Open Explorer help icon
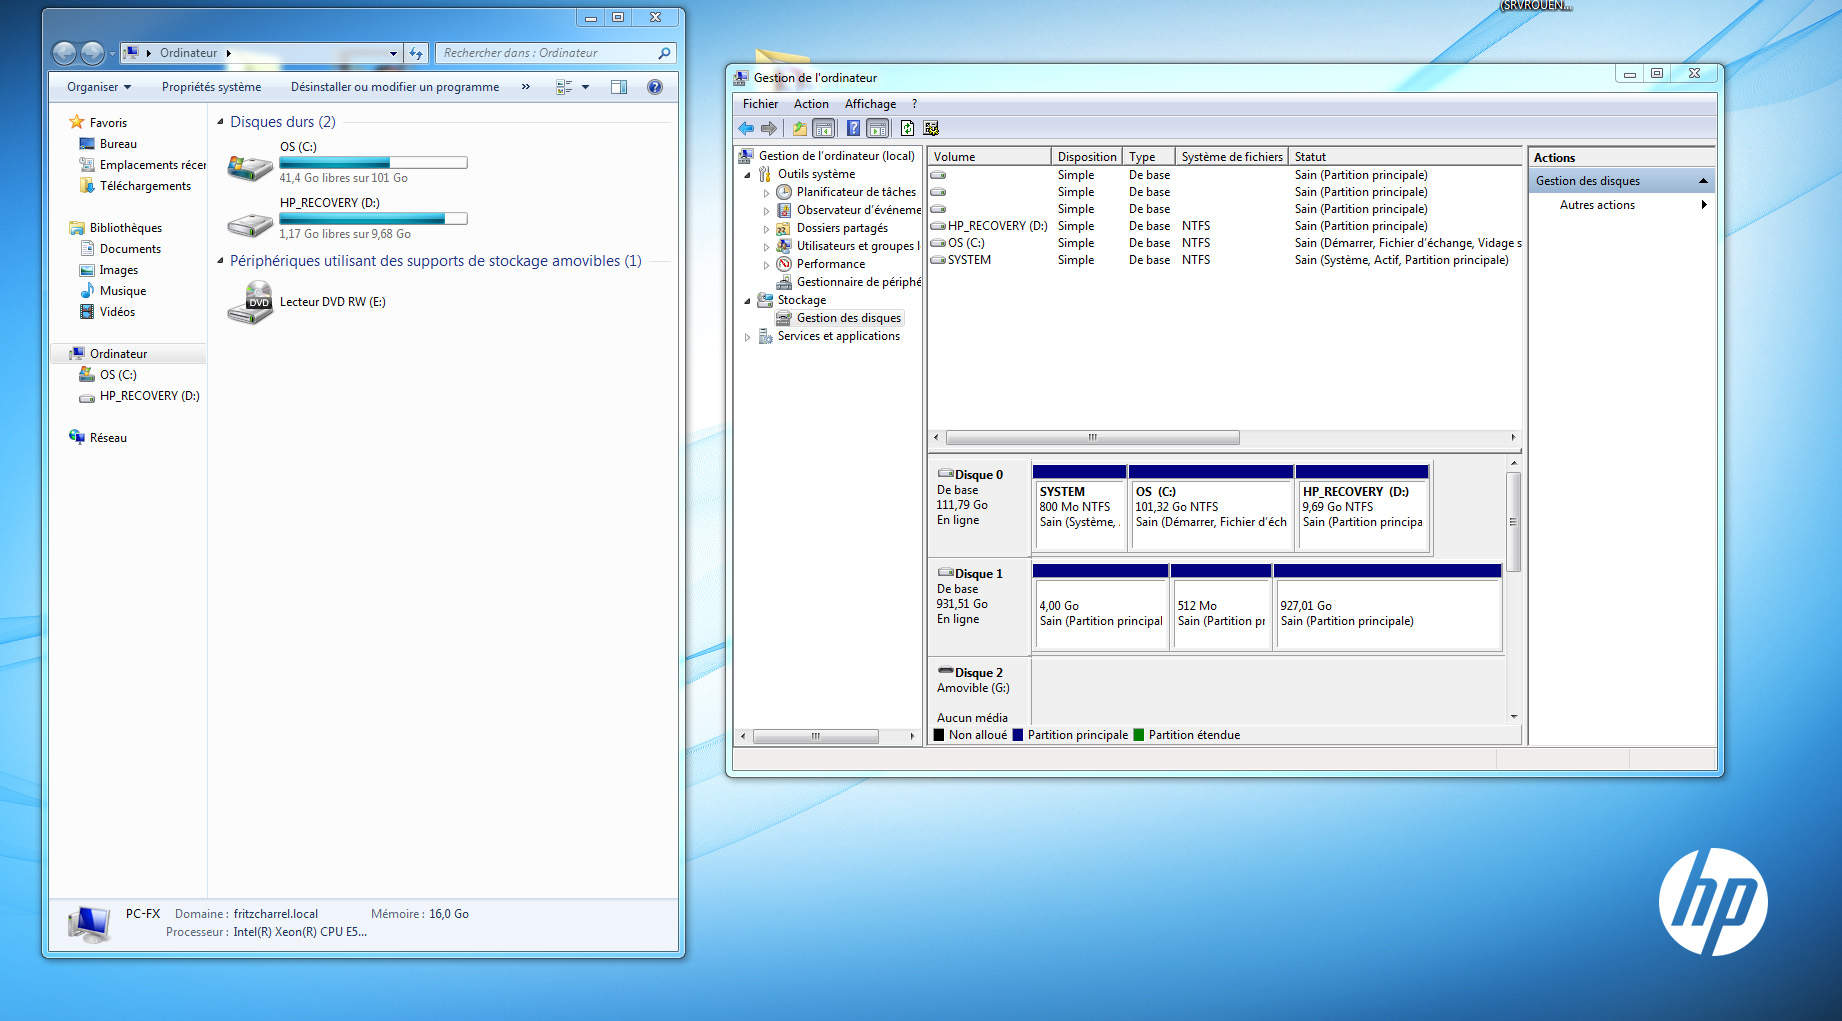The width and height of the screenshot is (1842, 1021). 655,87
